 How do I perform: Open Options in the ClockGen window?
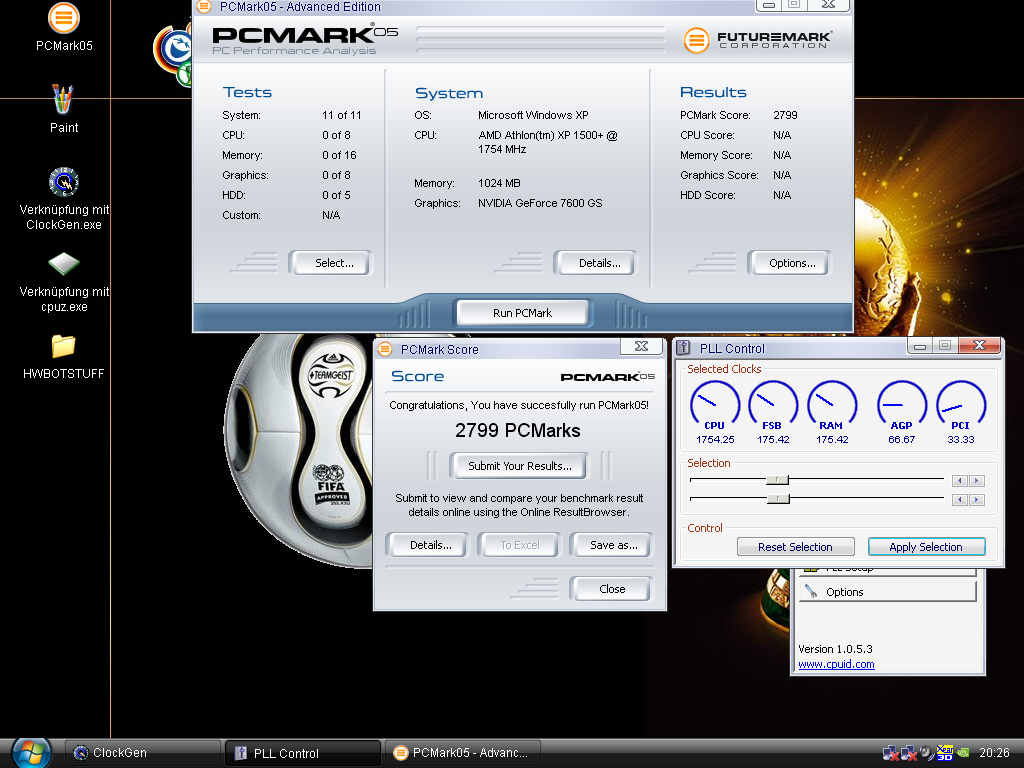[x=888, y=592]
